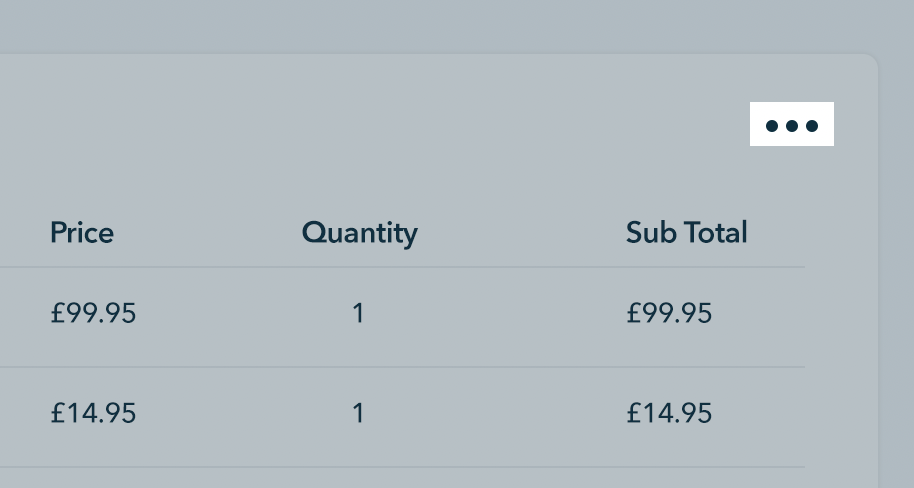Viewport: 914px width, 488px height.
Task: Select the quantity 1 in the £14.95 row
Action: tap(358, 413)
